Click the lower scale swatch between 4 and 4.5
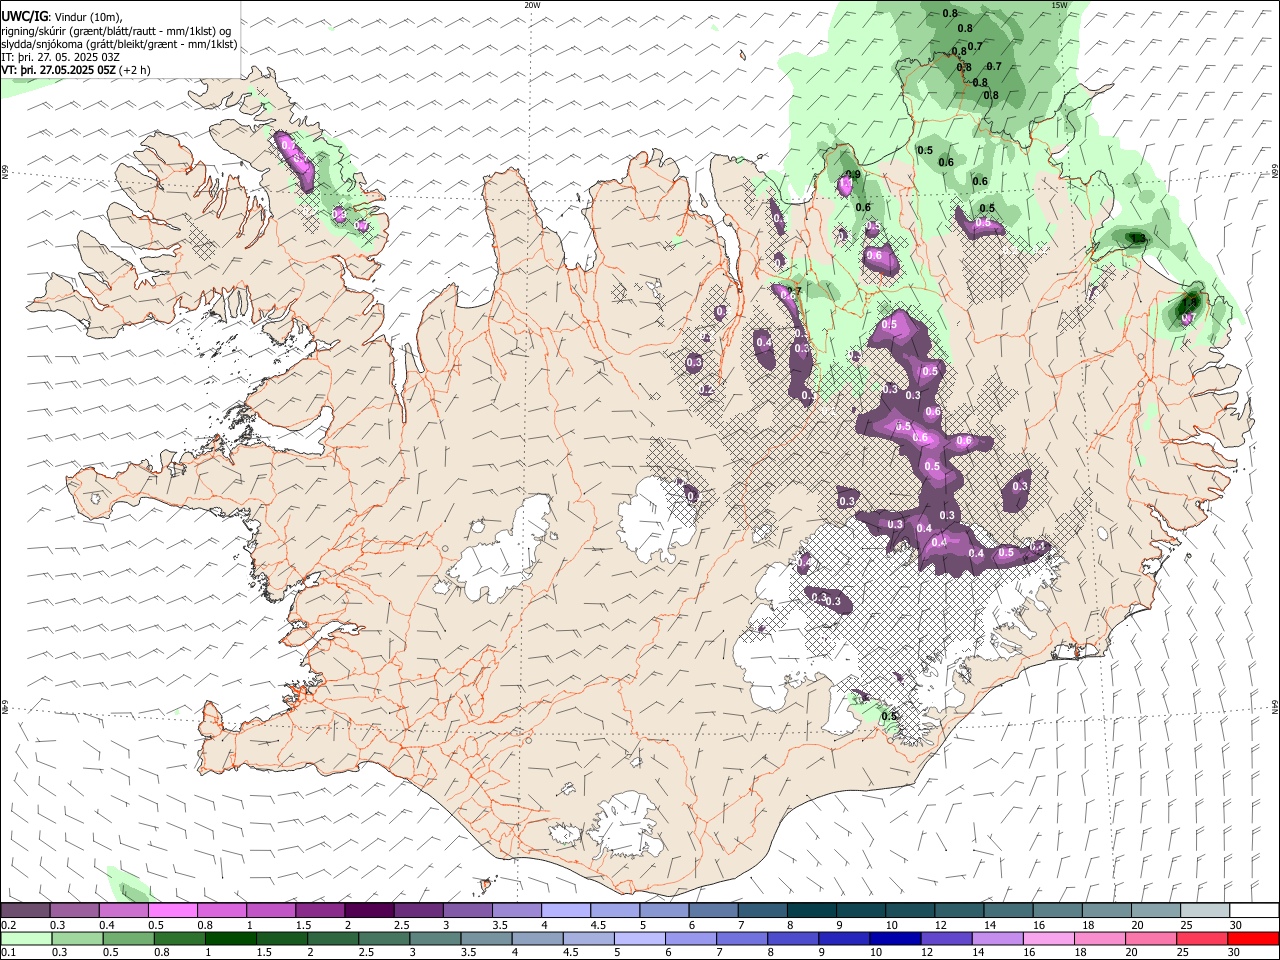1280x960 pixels. click(x=540, y=939)
